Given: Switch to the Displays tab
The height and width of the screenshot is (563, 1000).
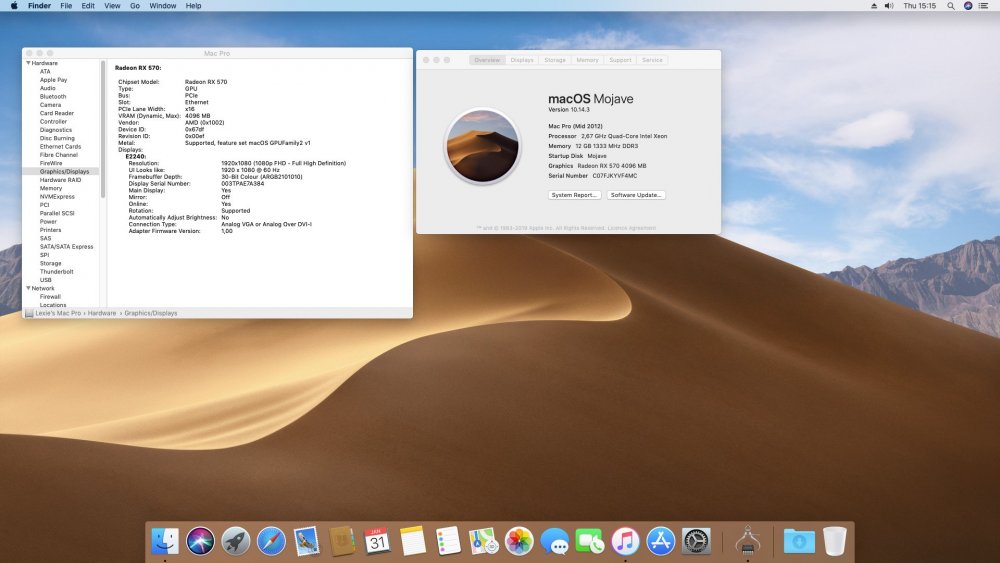Looking at the screenshot, I should (522, 60).
